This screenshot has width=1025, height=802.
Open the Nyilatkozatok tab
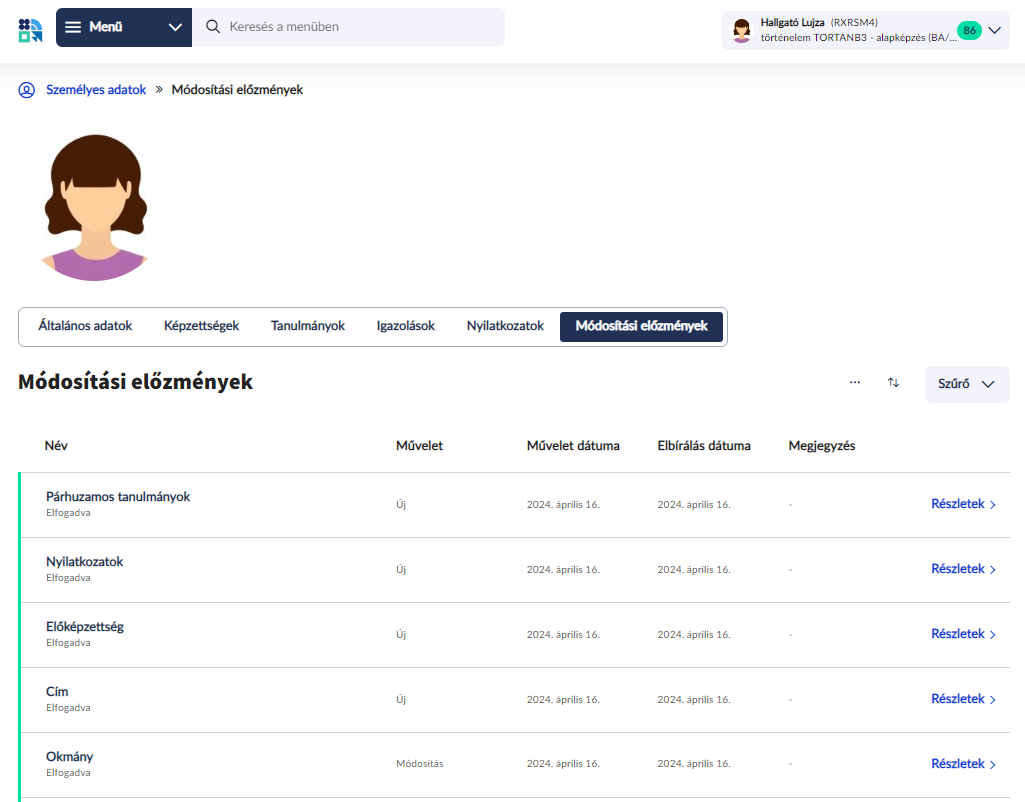(505, 326)
